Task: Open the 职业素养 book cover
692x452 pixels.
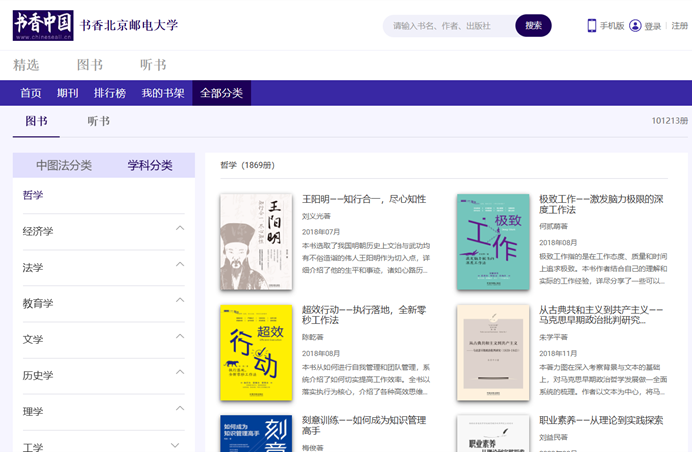Action: pos(493,433)
